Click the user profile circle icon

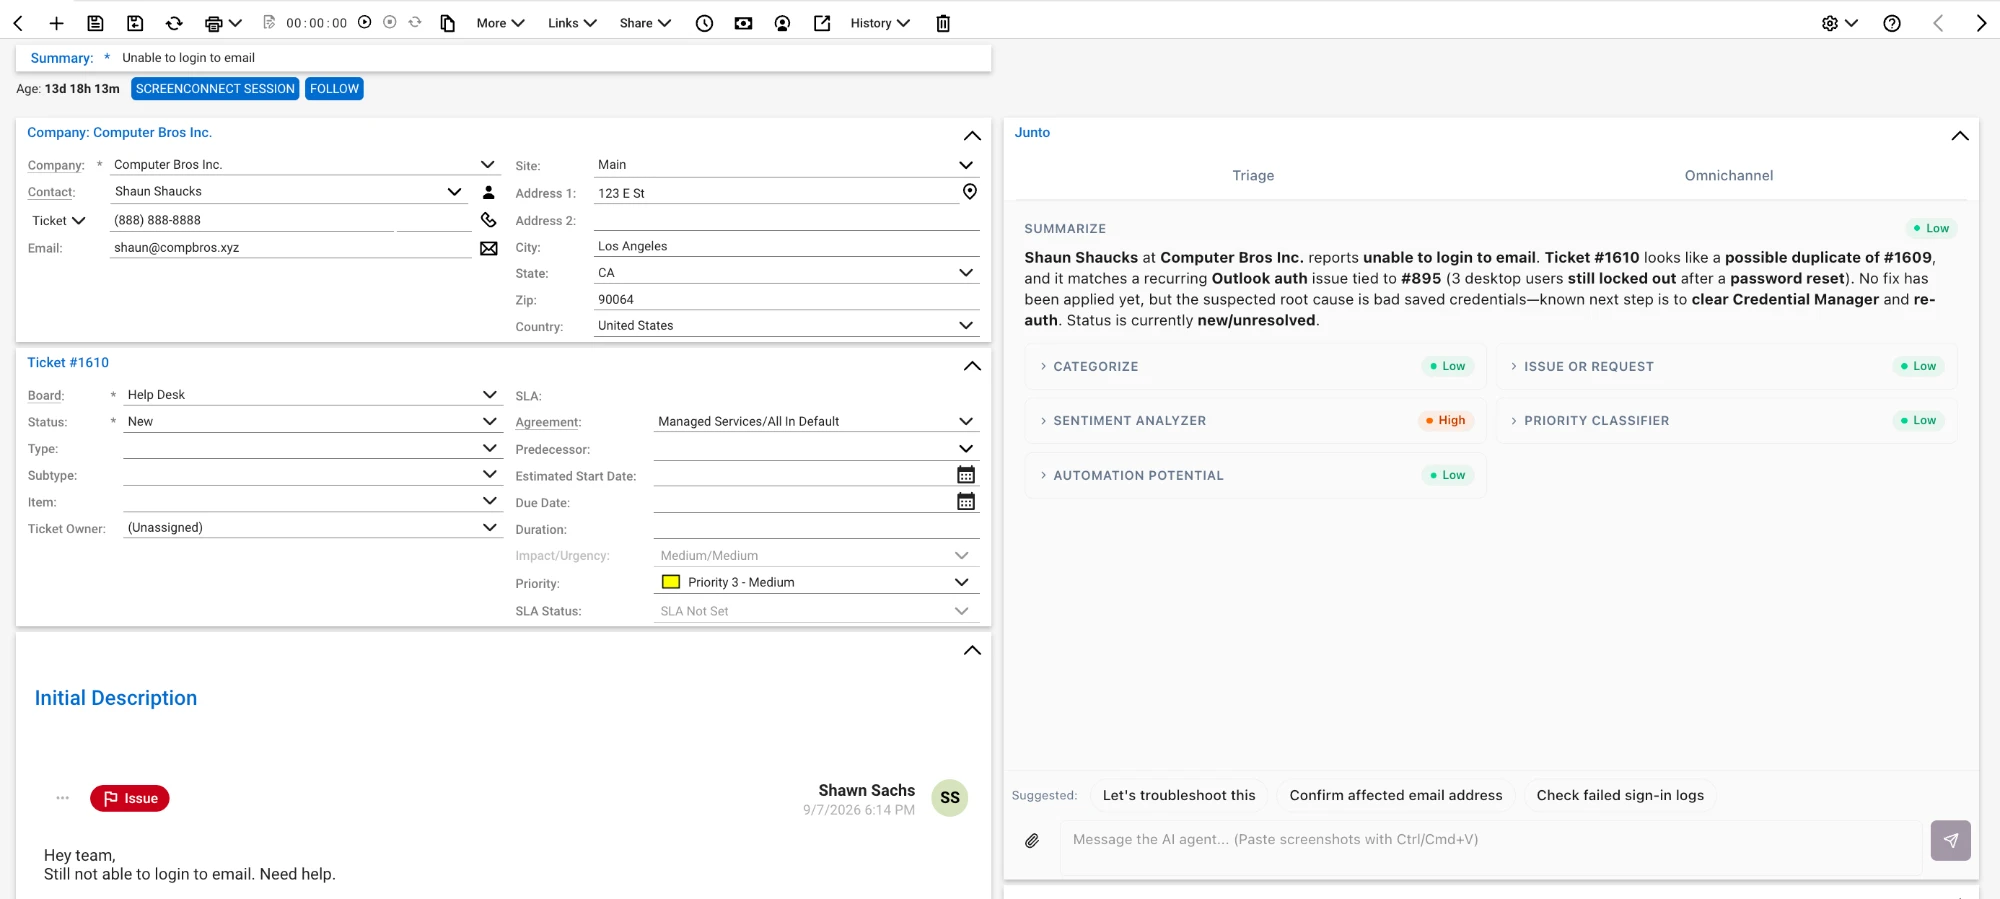(x=782, y=23)
